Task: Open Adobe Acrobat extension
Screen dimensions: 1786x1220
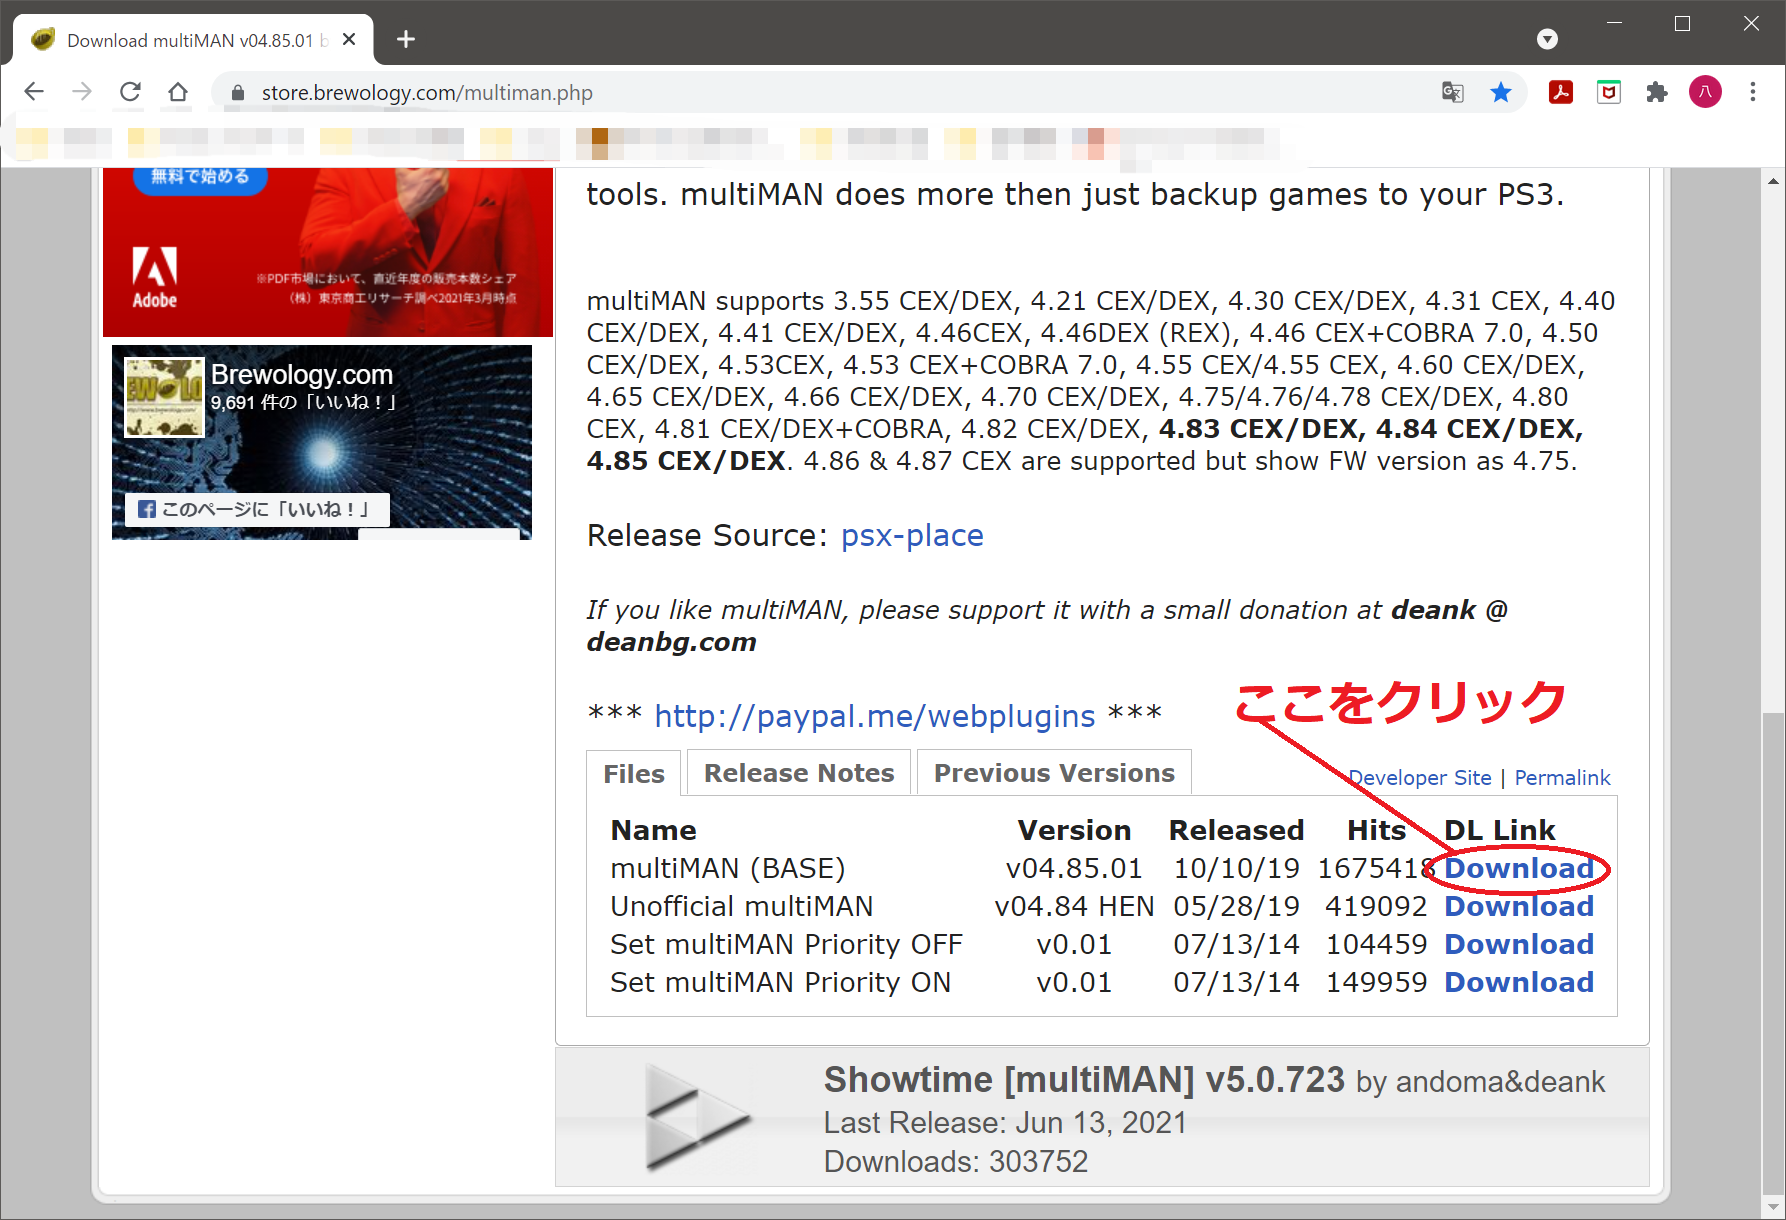Action: point(1561,93)
